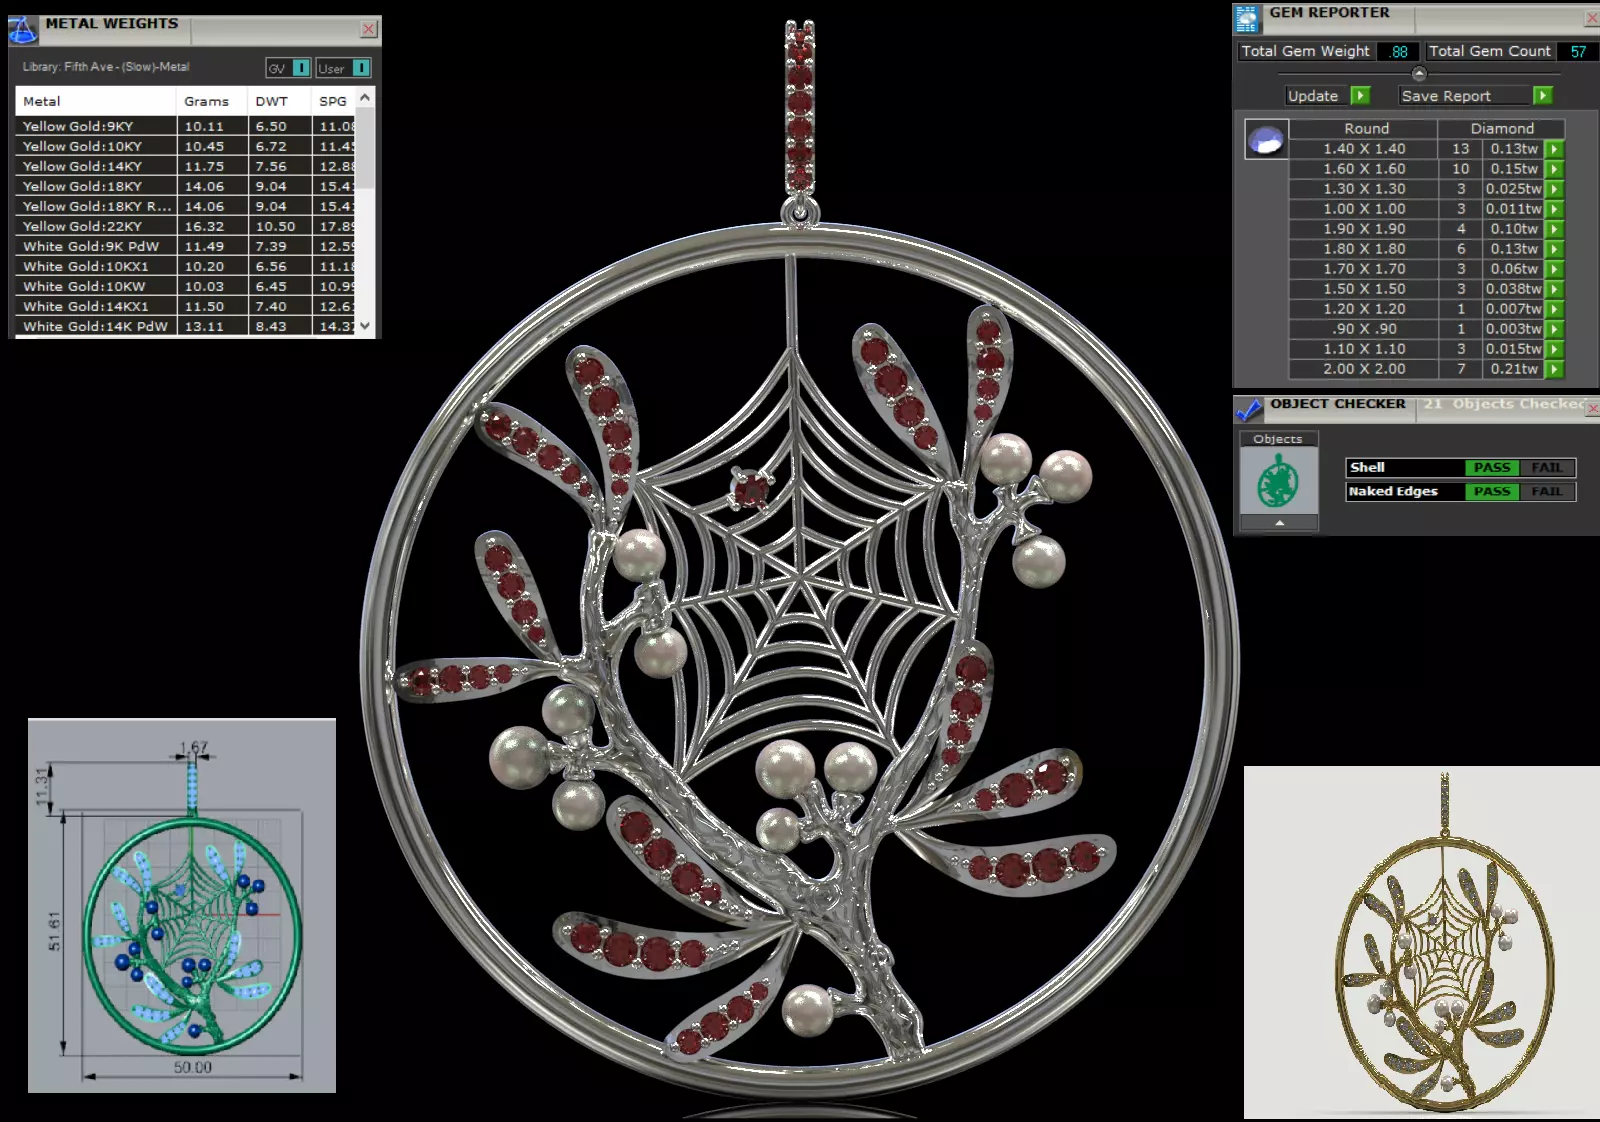Click the 16.32 grams value cell

[x=212, y=226]
